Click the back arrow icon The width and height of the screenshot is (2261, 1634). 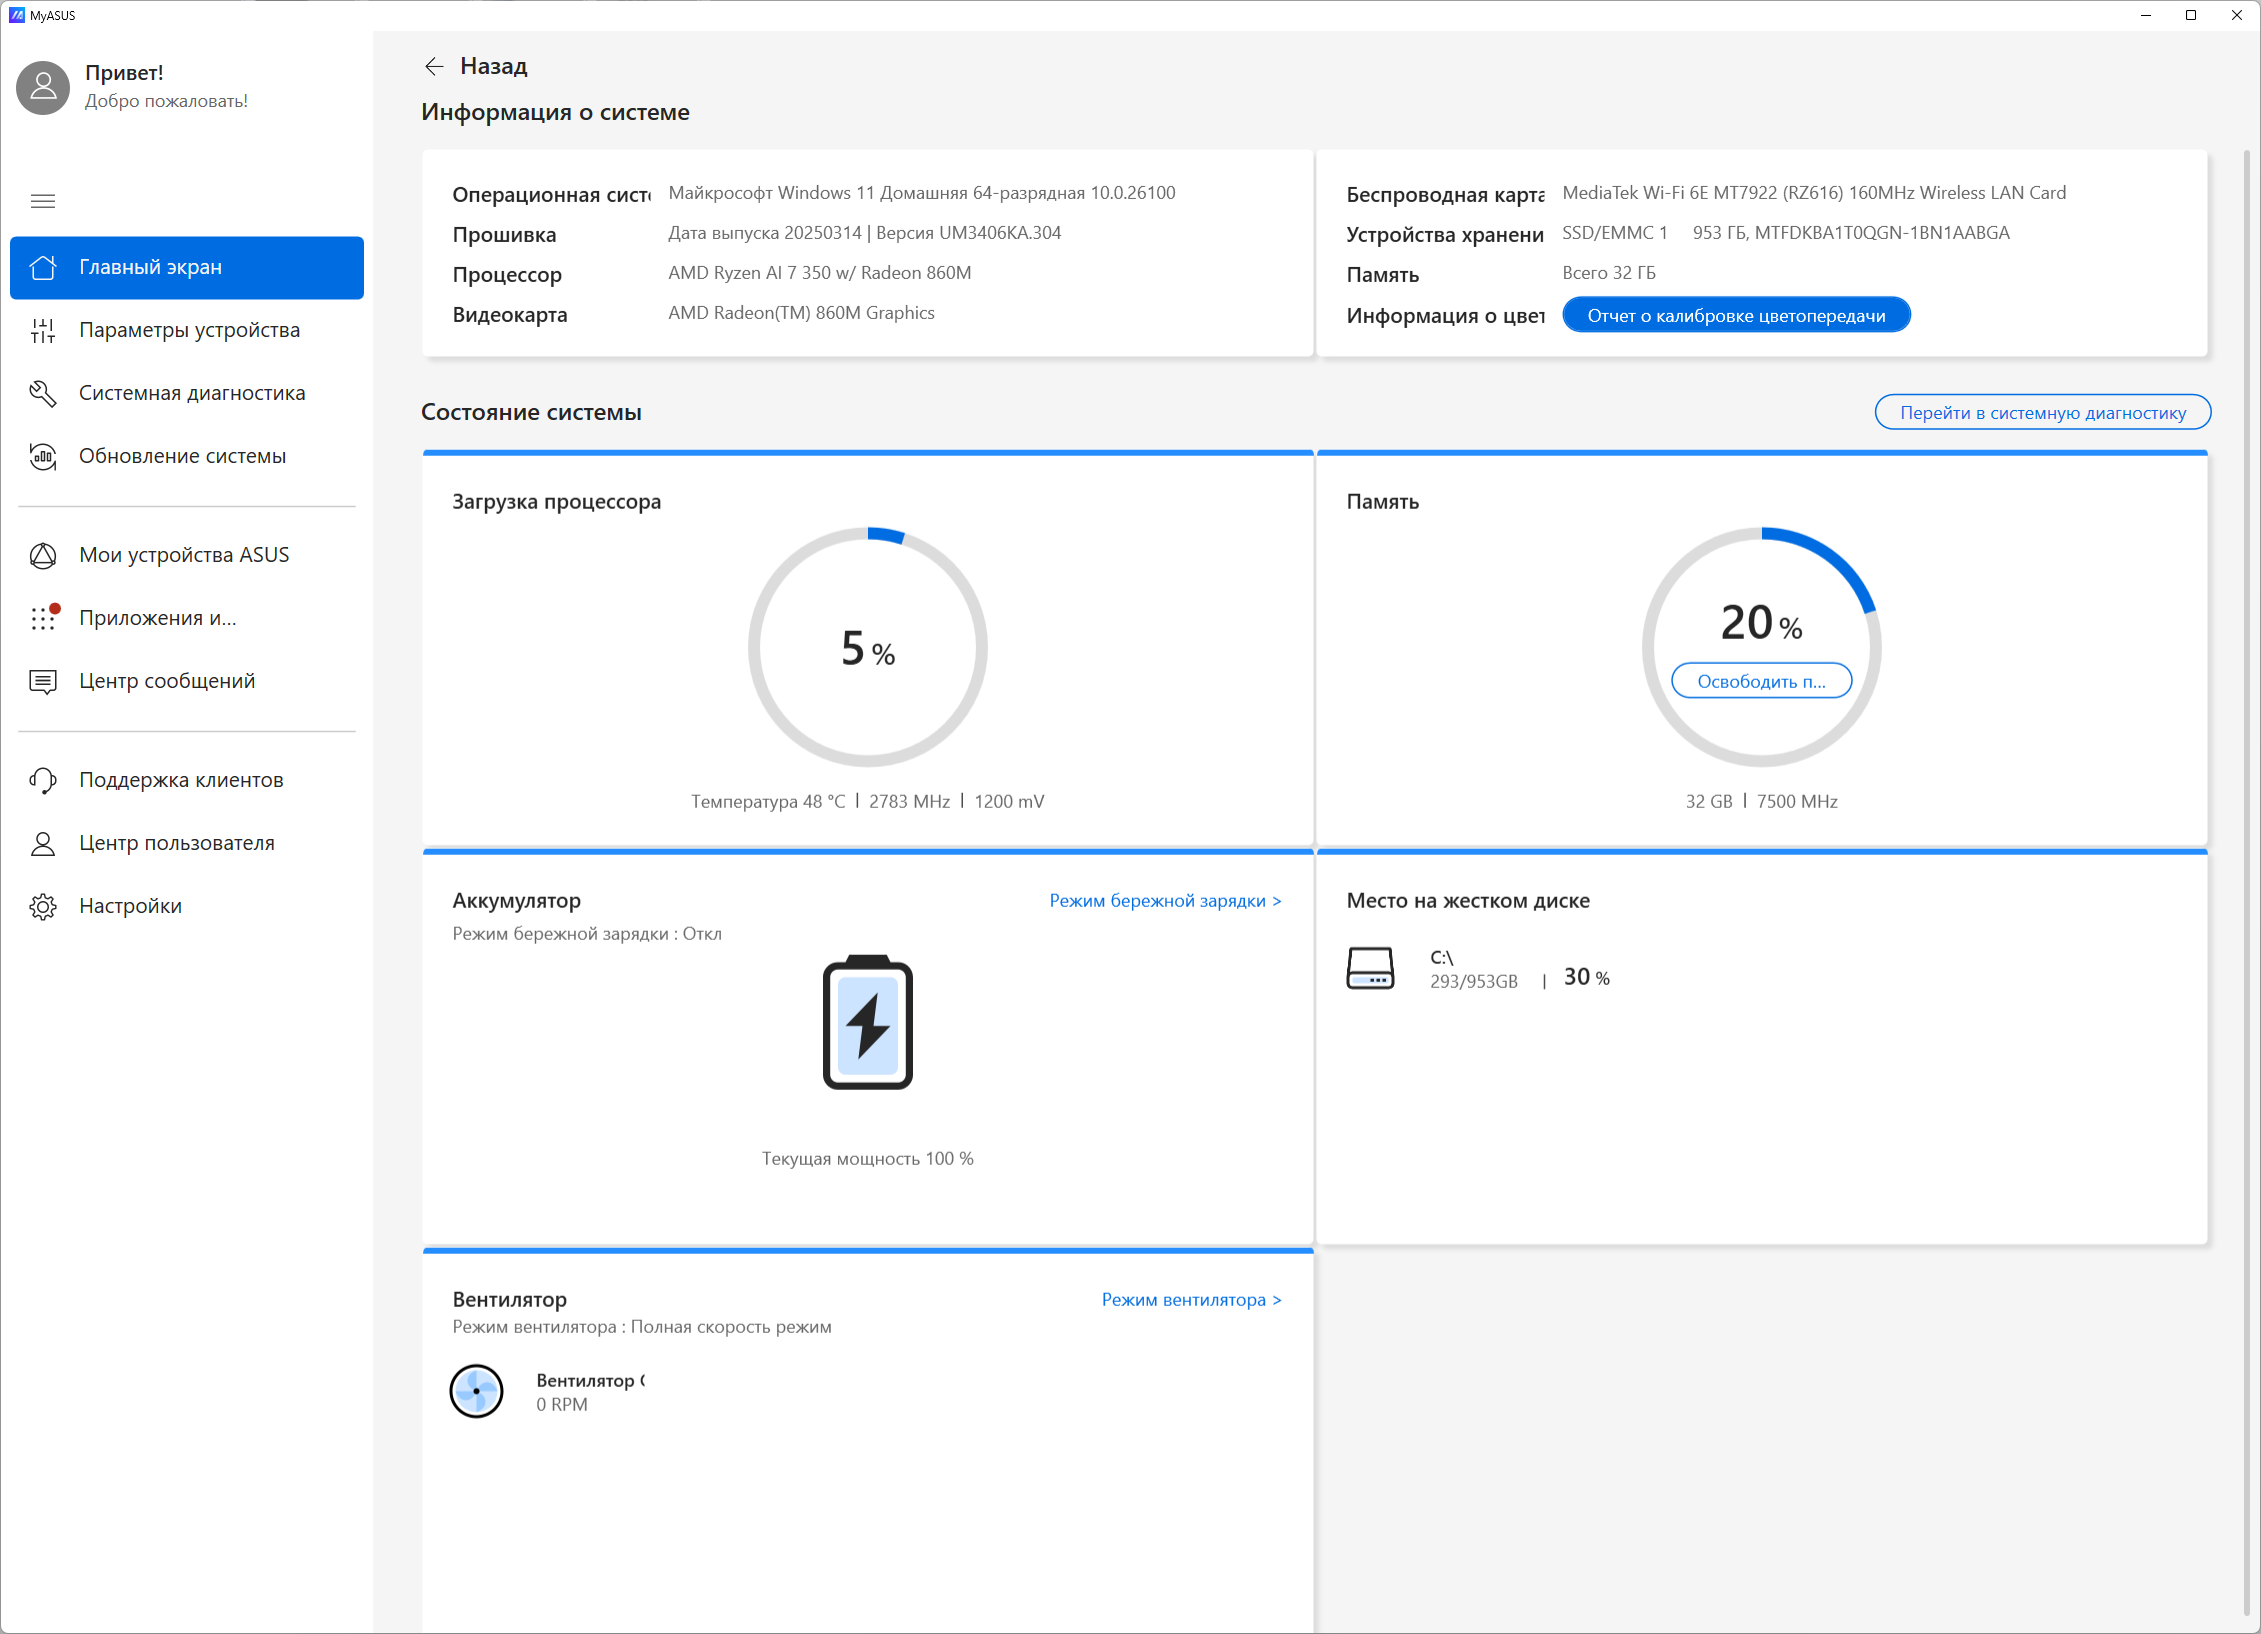(434, 66)
